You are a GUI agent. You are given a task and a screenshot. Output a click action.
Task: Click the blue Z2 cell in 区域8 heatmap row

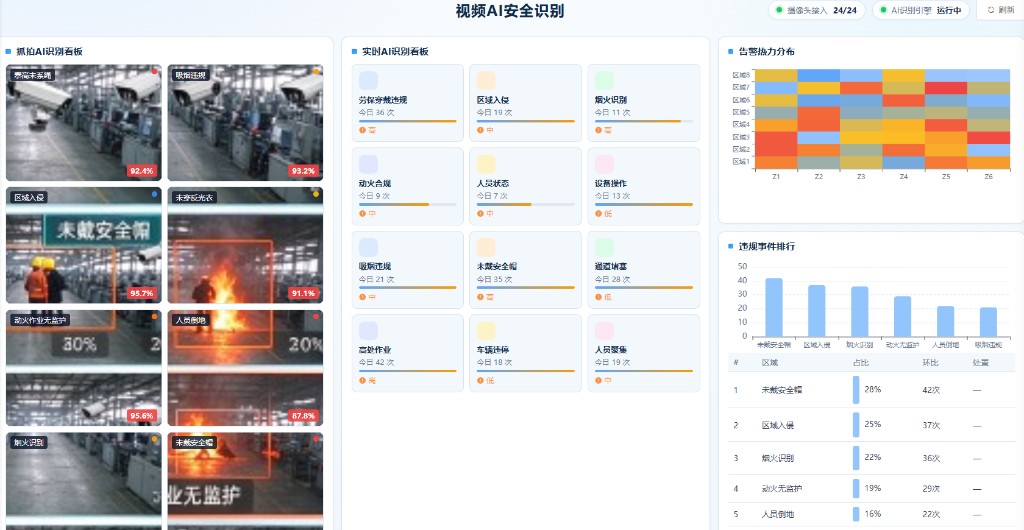[x=819, y=76]
